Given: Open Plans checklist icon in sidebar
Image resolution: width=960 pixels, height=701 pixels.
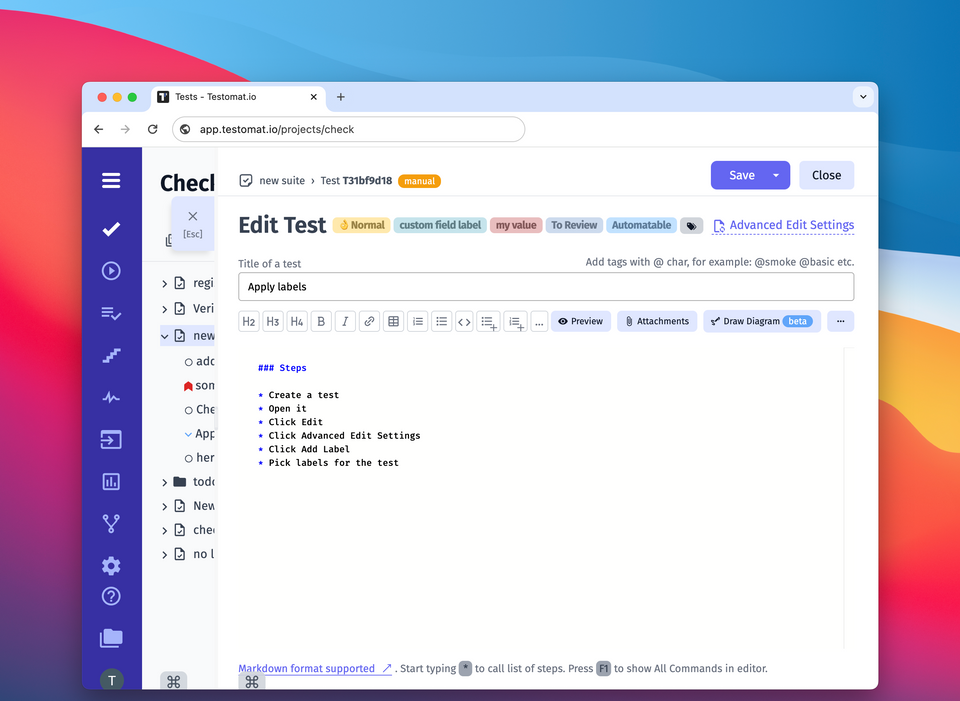Looking at the screenshot, I should click(x=111, y=313).
